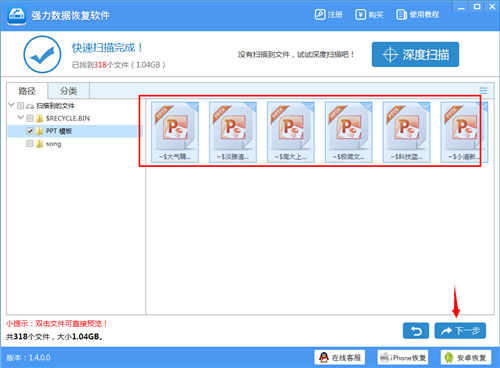The height and width of the screenshot is (368, 500).
Task: Open the 购买 purchase icon
Action: [x=360, y=15]
